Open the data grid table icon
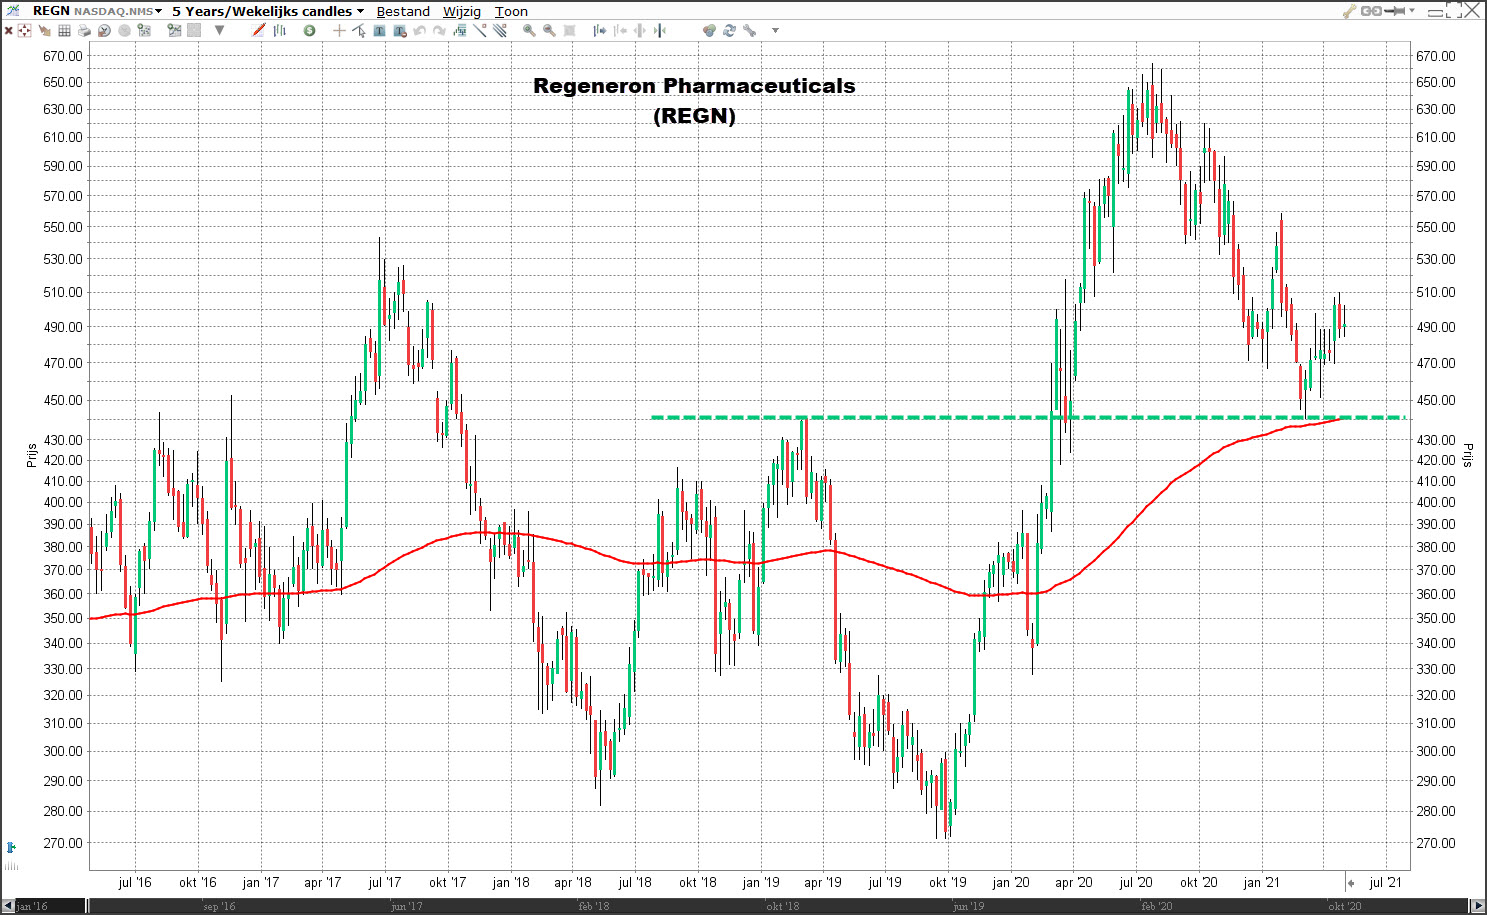1487x915 pixels. point(64,30)
